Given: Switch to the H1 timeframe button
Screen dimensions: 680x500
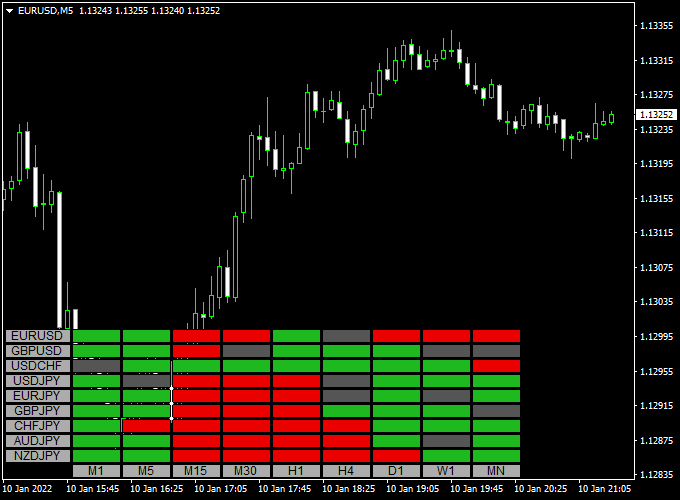Looking at the screenshot, I should (297, 471).
